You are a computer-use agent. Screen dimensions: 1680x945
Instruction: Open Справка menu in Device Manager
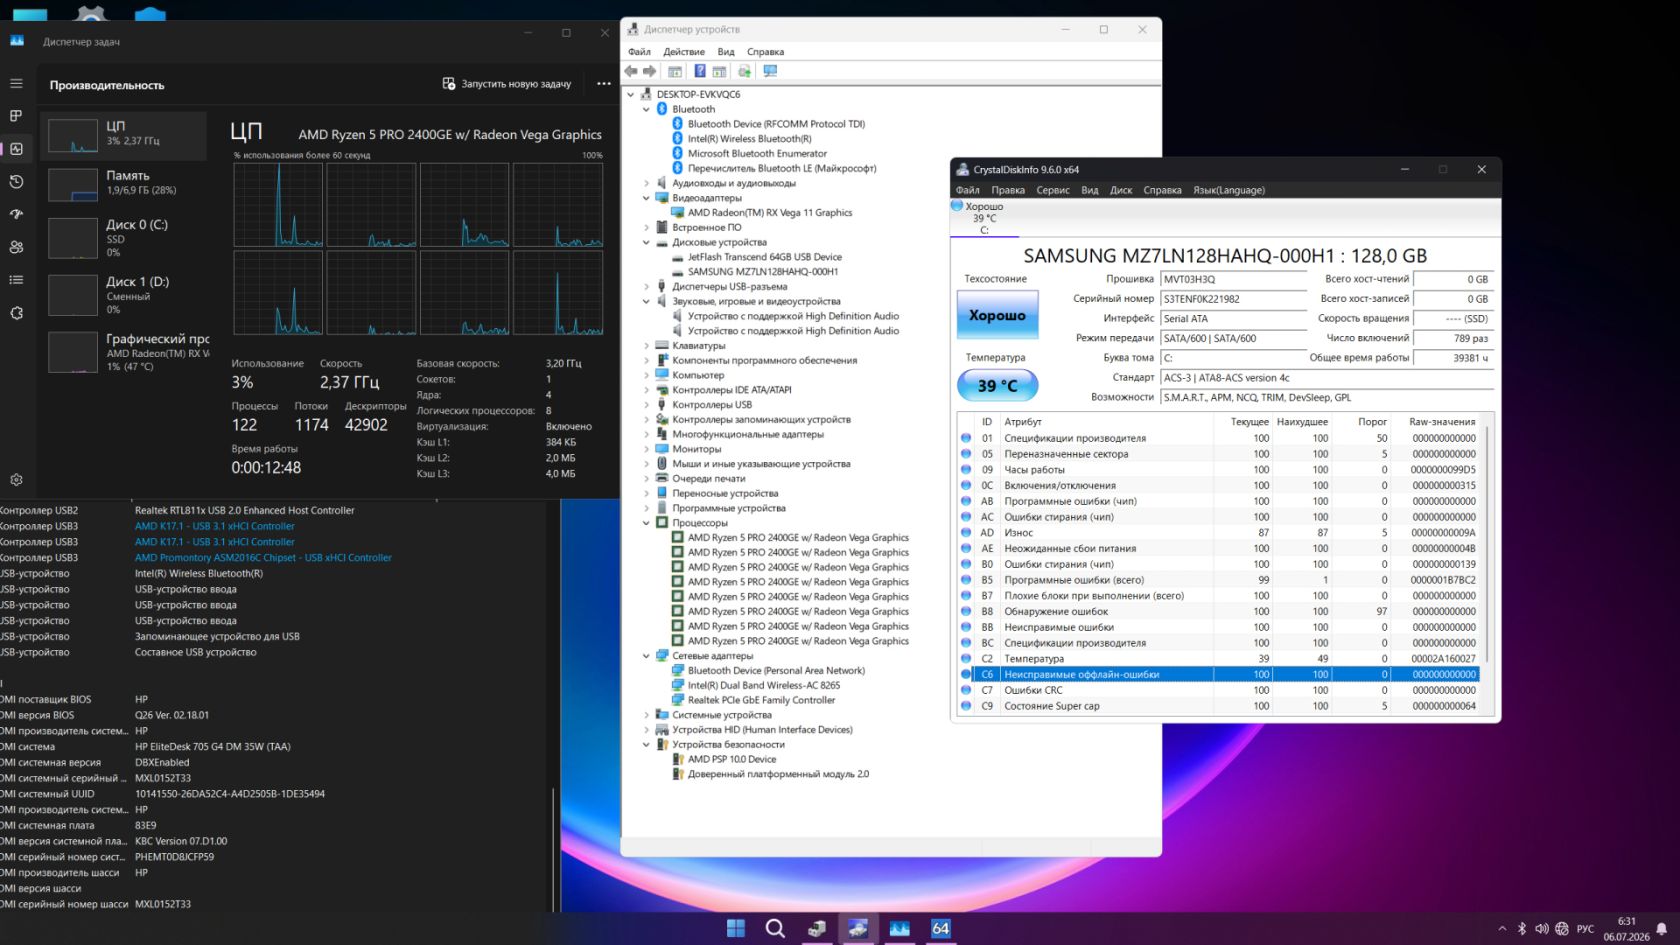766,52
